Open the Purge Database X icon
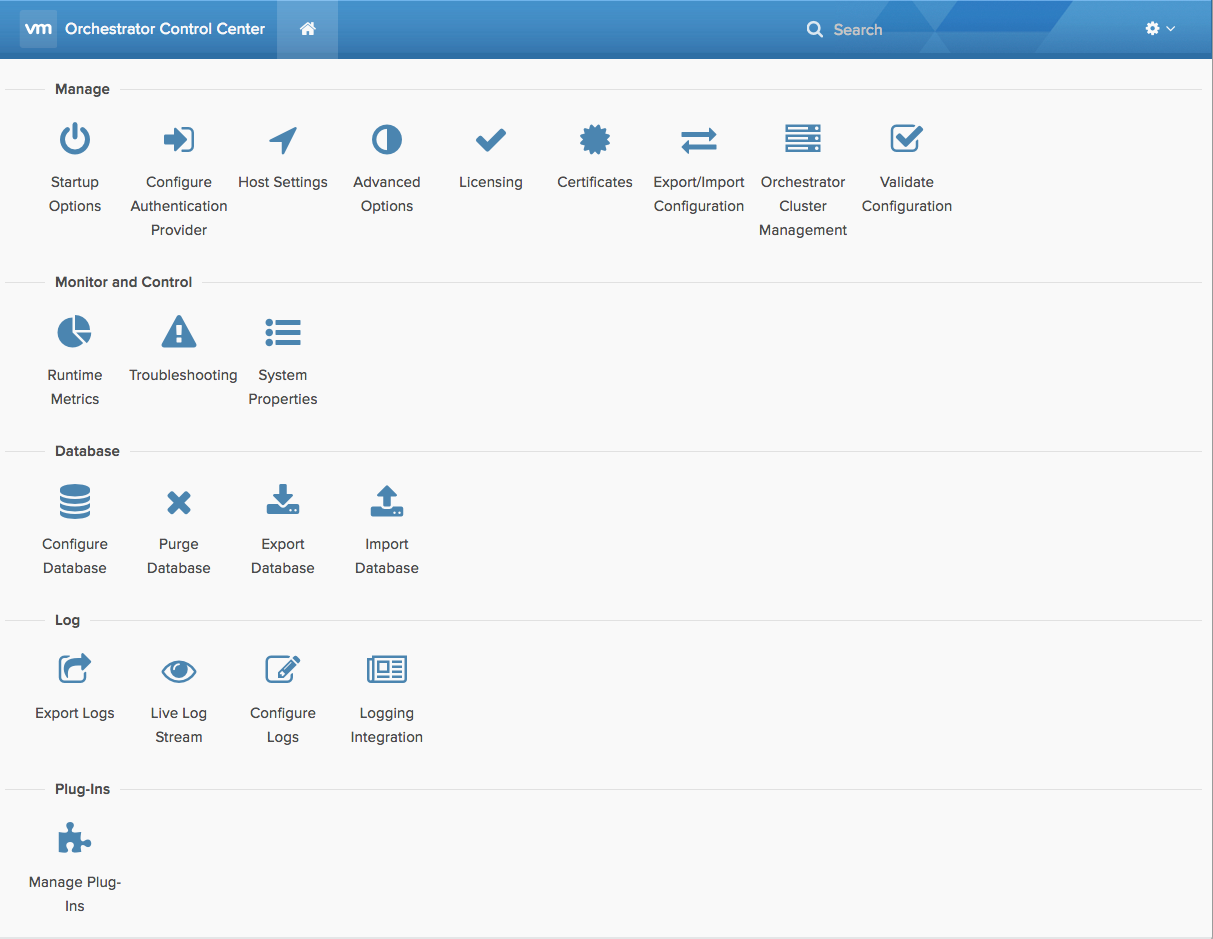Screen dimensions: 1213x939 179,501
